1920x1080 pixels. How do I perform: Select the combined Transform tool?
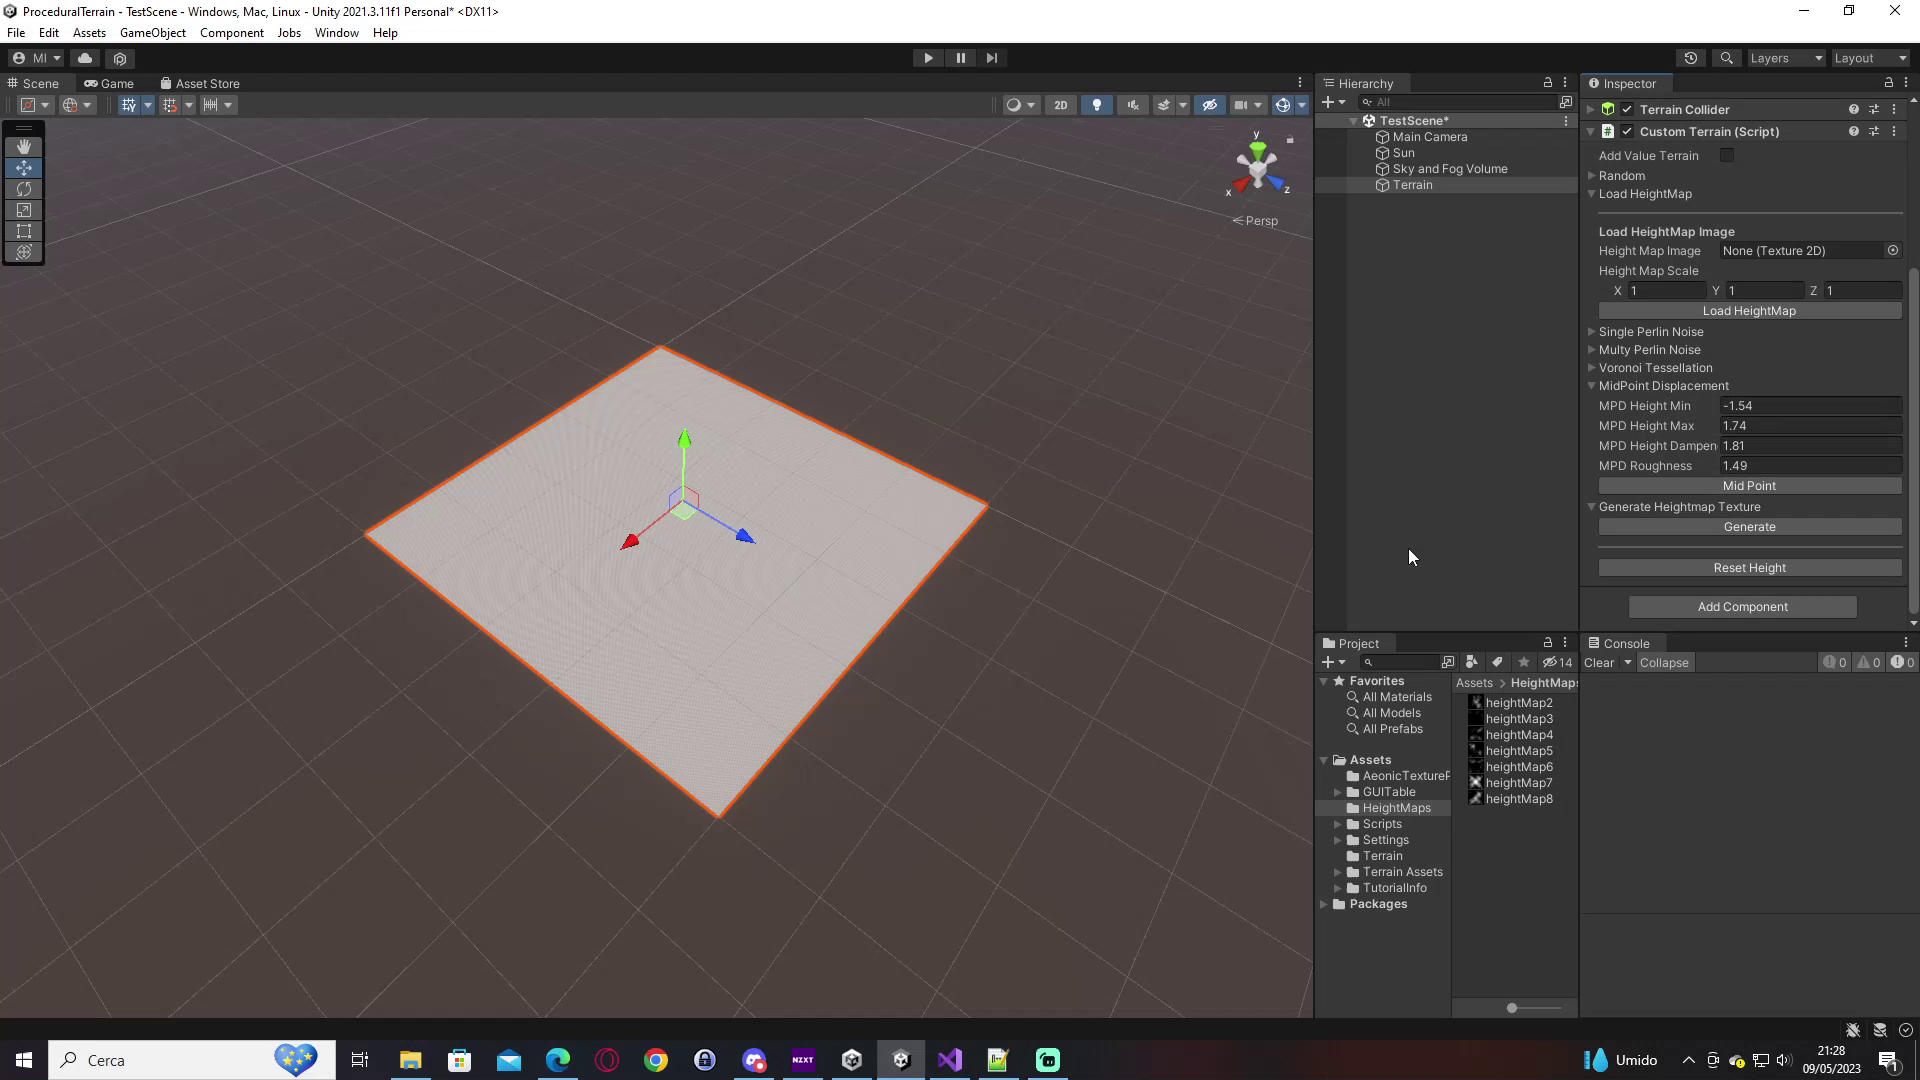point(24,252)
